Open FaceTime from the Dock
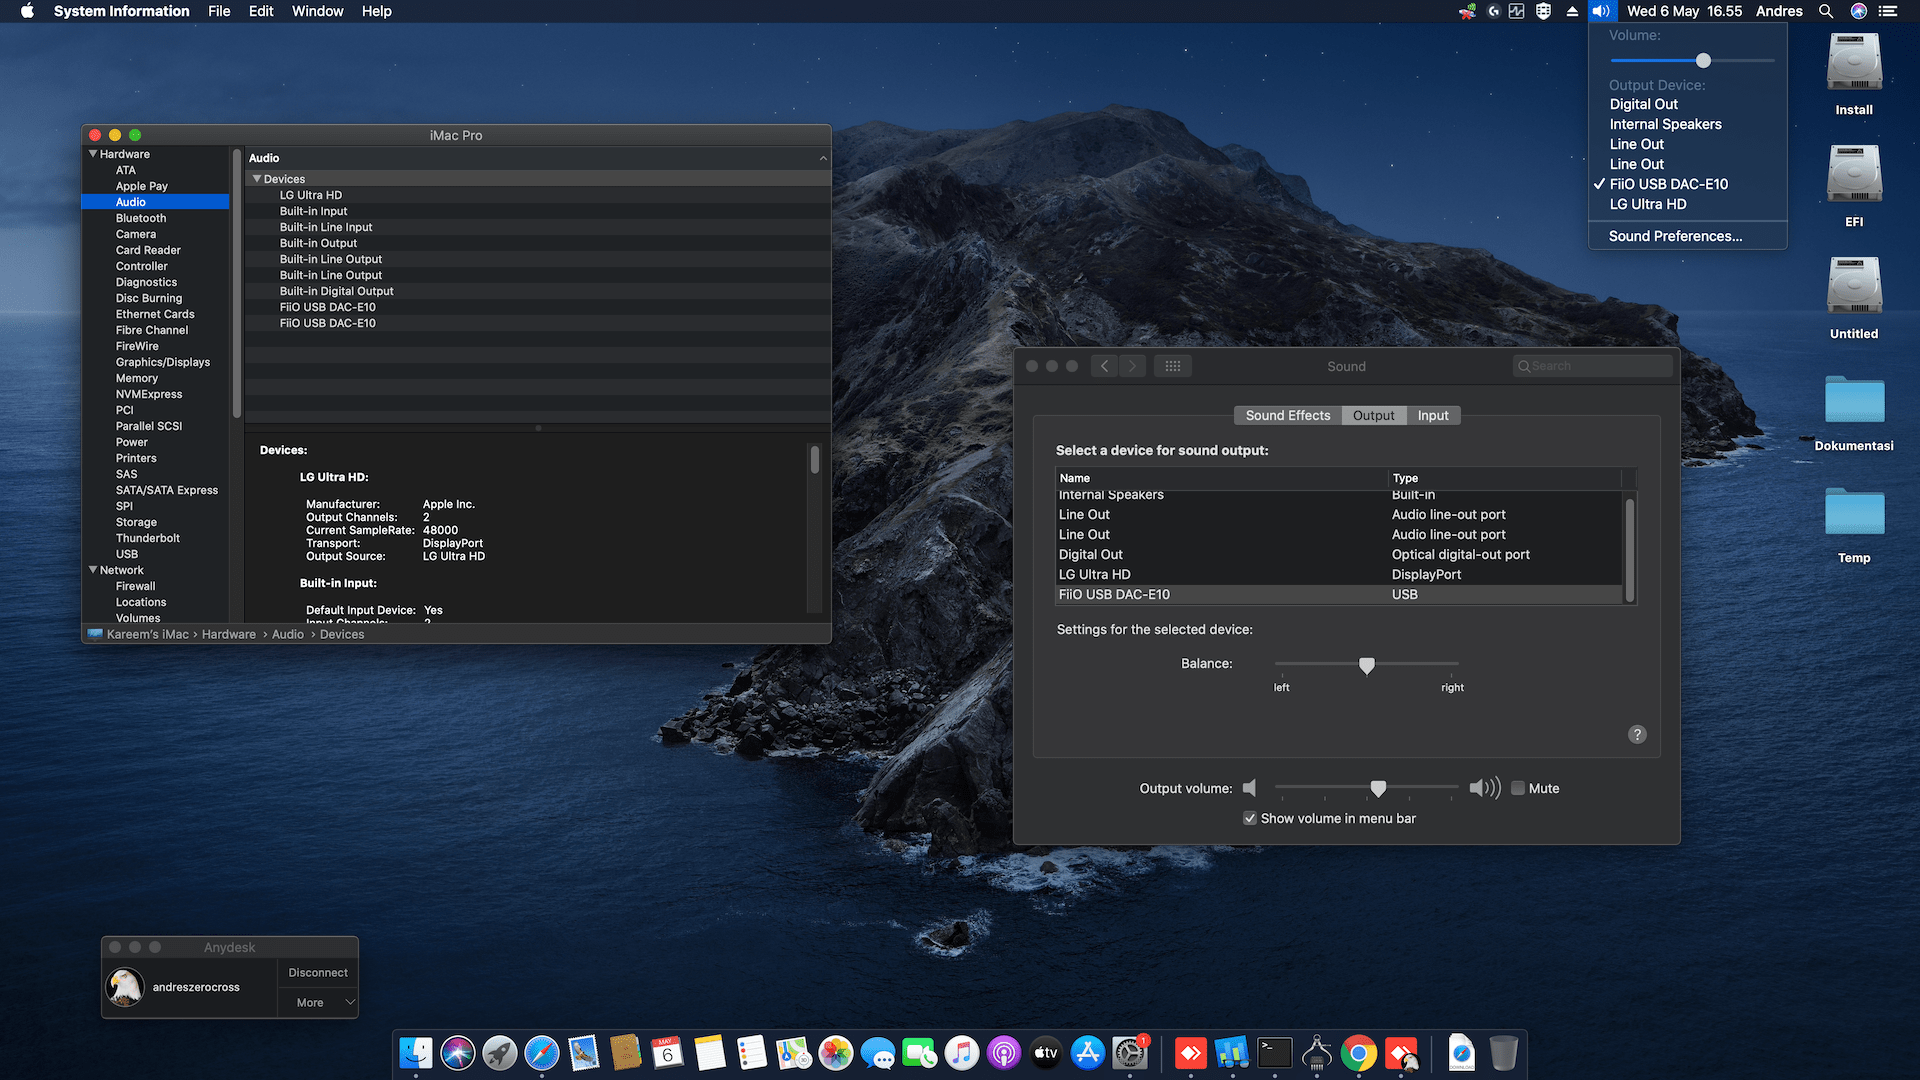 pyautogui.click(x=920, y=1053)
